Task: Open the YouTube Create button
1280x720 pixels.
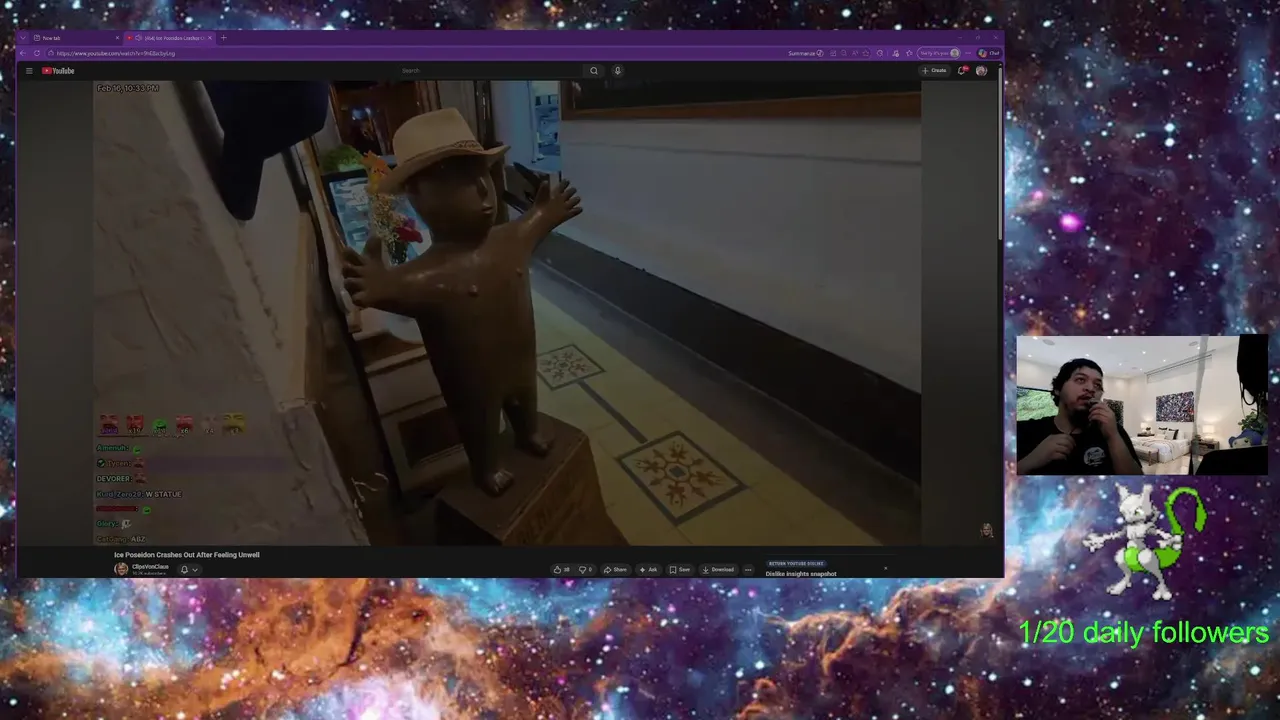Action: point(934,70)
